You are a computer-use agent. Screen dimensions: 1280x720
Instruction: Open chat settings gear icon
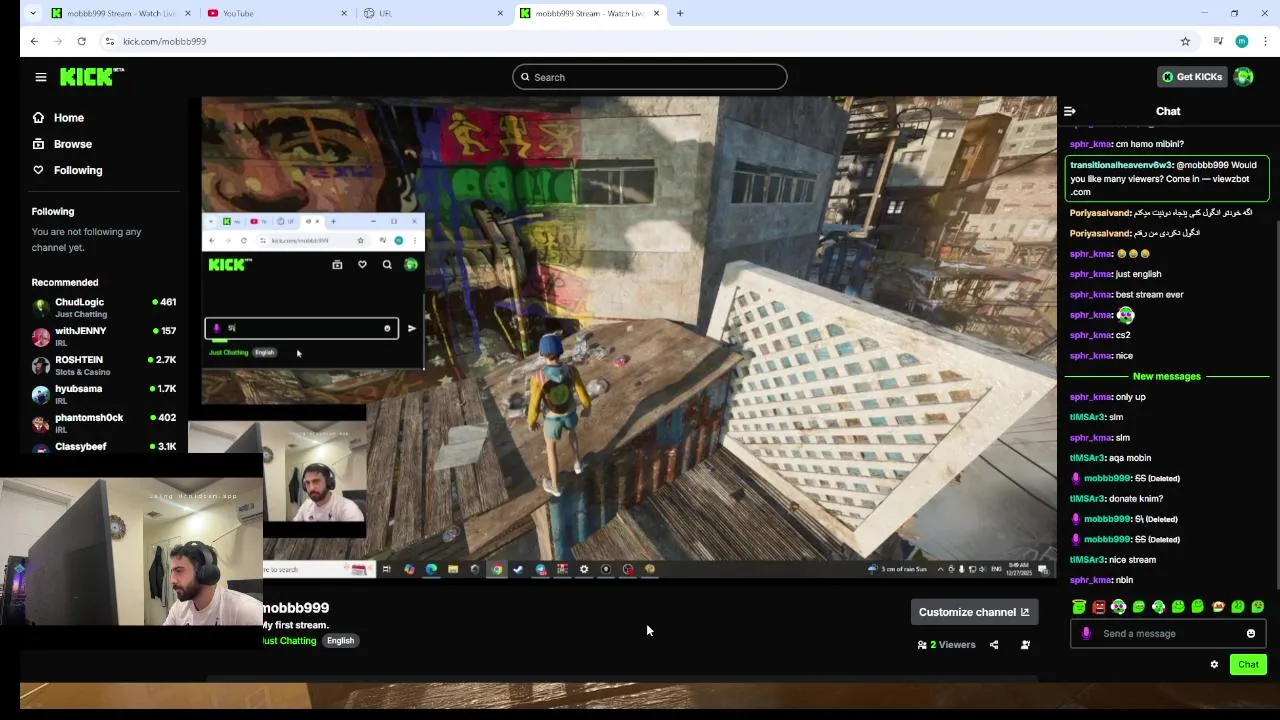(x=1214, y=664)
